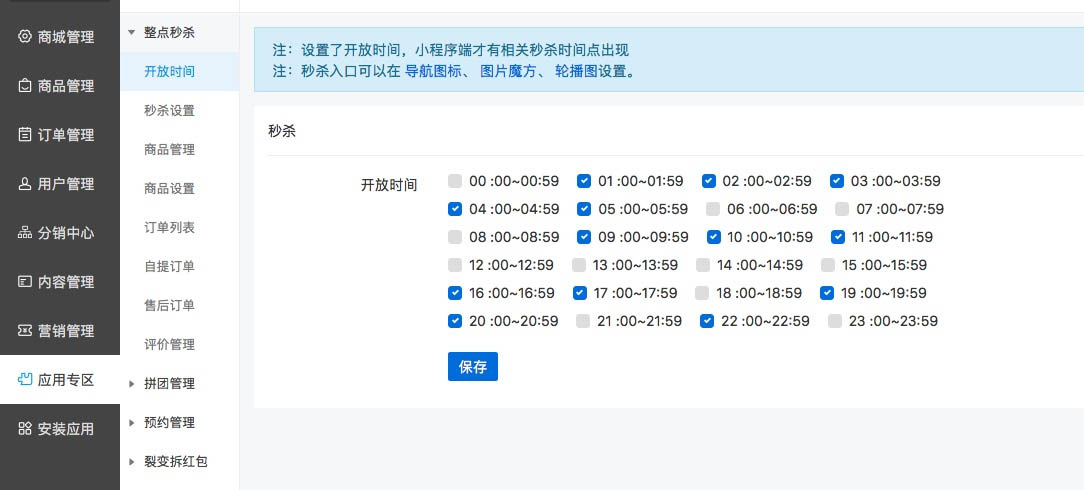The height and width of the screenshot is (490, 1084).
Task: Check the 12:00~12:59 time slot
Action: [455, 265]
